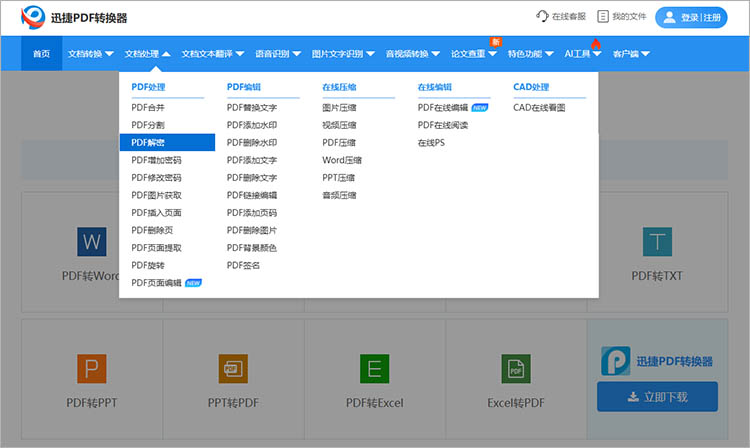The height and width of the screenshot is (448, 750).
Task: Open PPT压缩 link
Action: pyautogui.click(x=339, y=177)
